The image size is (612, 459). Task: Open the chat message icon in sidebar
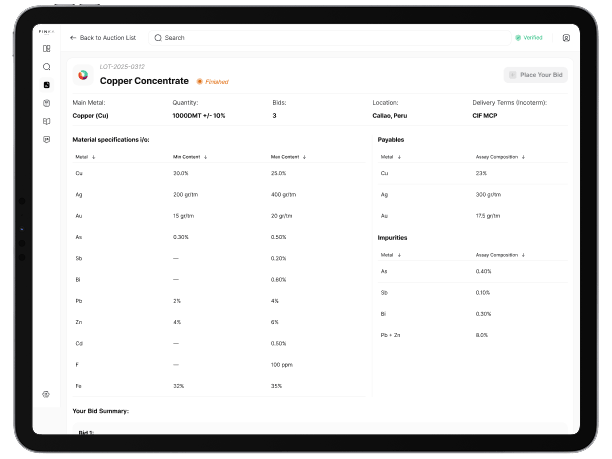pyautogui.click(x=46, y=139)
